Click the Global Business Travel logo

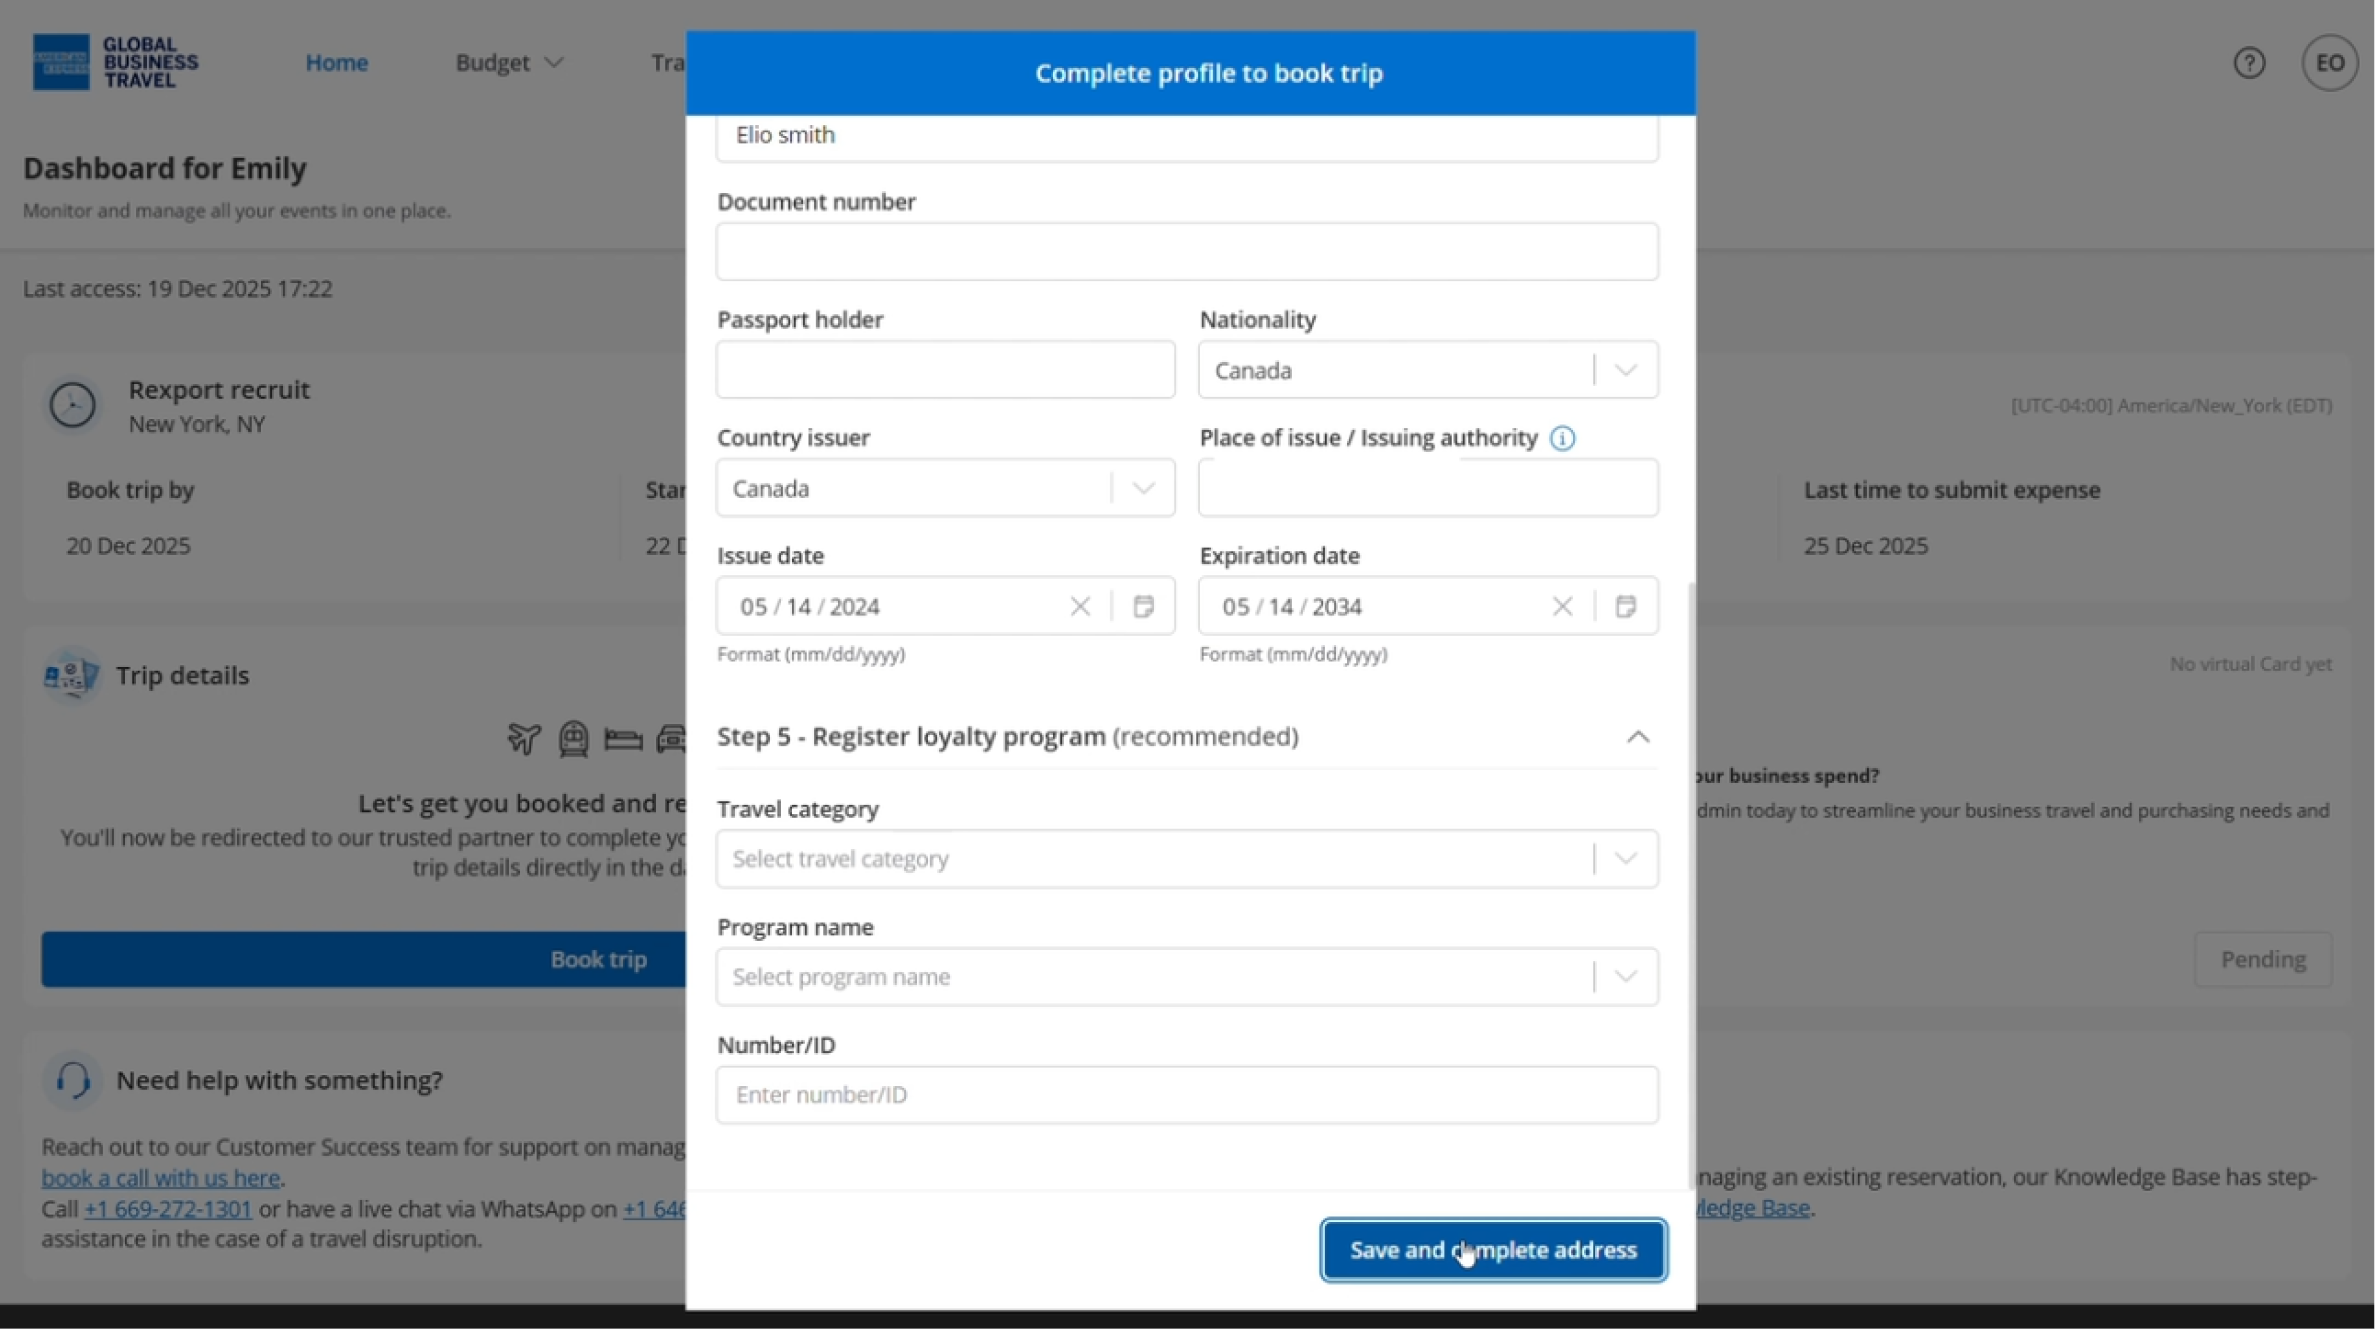click(115, 62)
